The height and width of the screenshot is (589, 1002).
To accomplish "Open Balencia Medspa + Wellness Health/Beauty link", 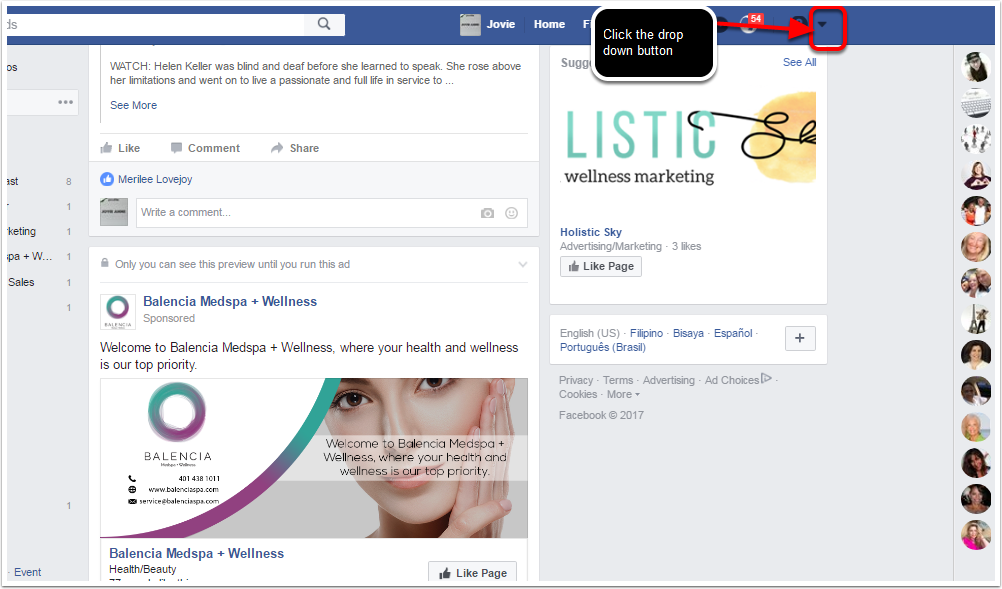I will (x=196, y=554).
